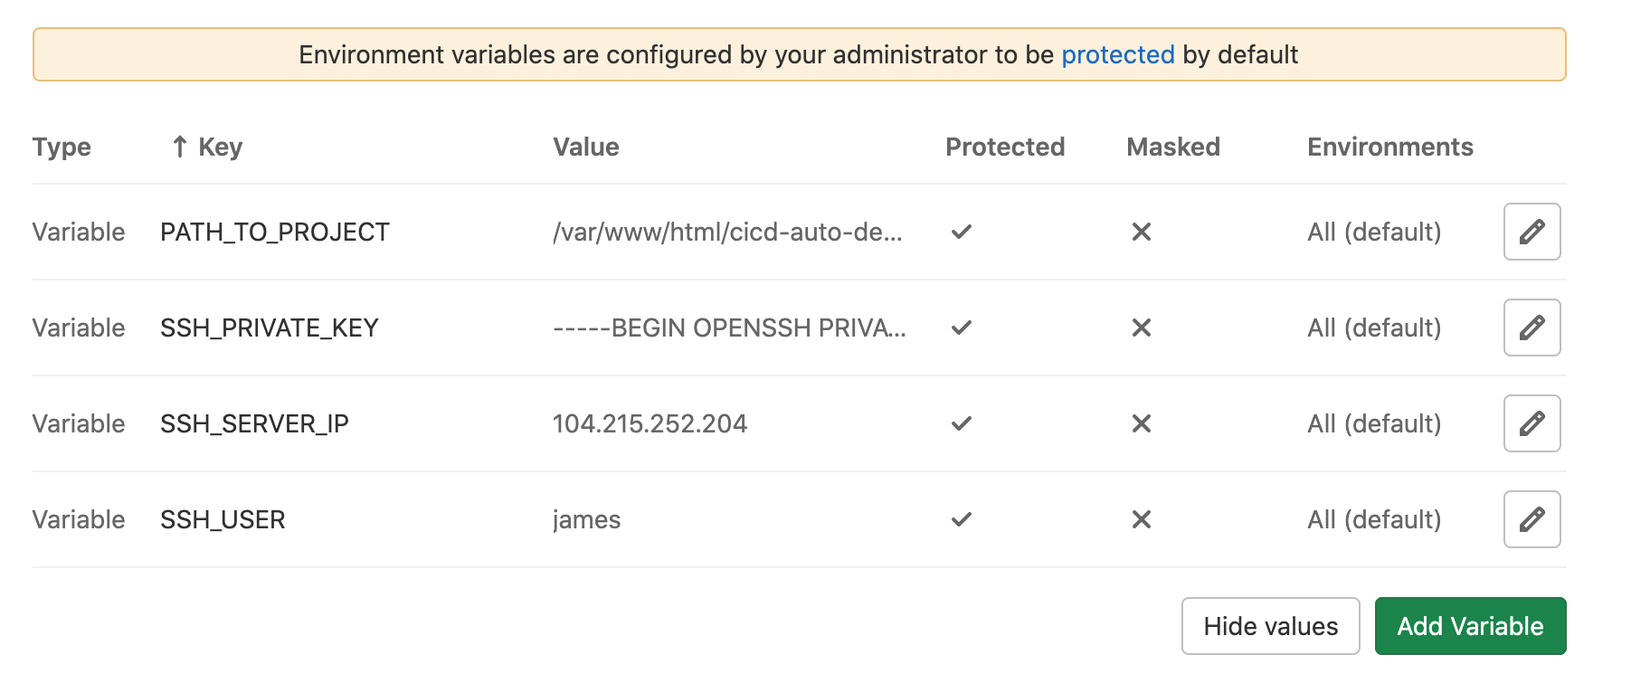Click the BEGIN OPENSSH private key value
1650x693 pixels.
[729, 328]
